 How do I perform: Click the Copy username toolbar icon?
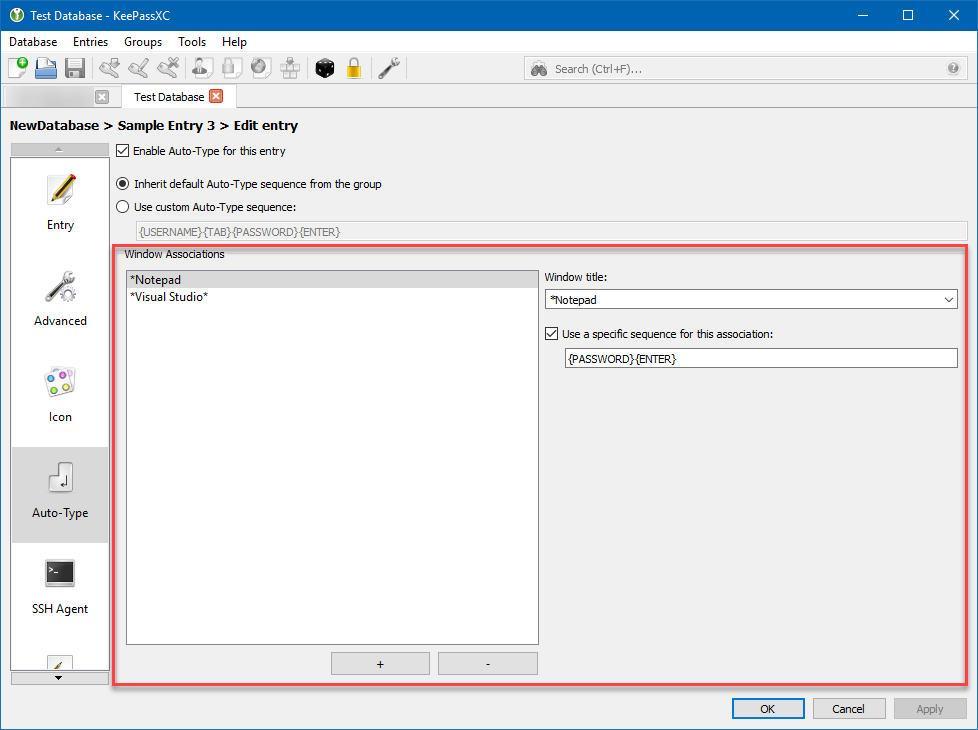click(201, 68)
